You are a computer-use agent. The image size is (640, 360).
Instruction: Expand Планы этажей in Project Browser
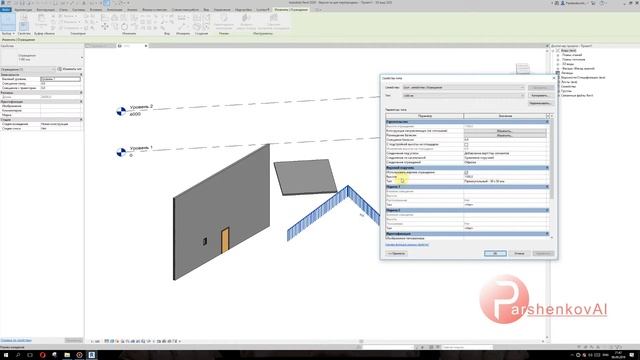coord(558,55)
